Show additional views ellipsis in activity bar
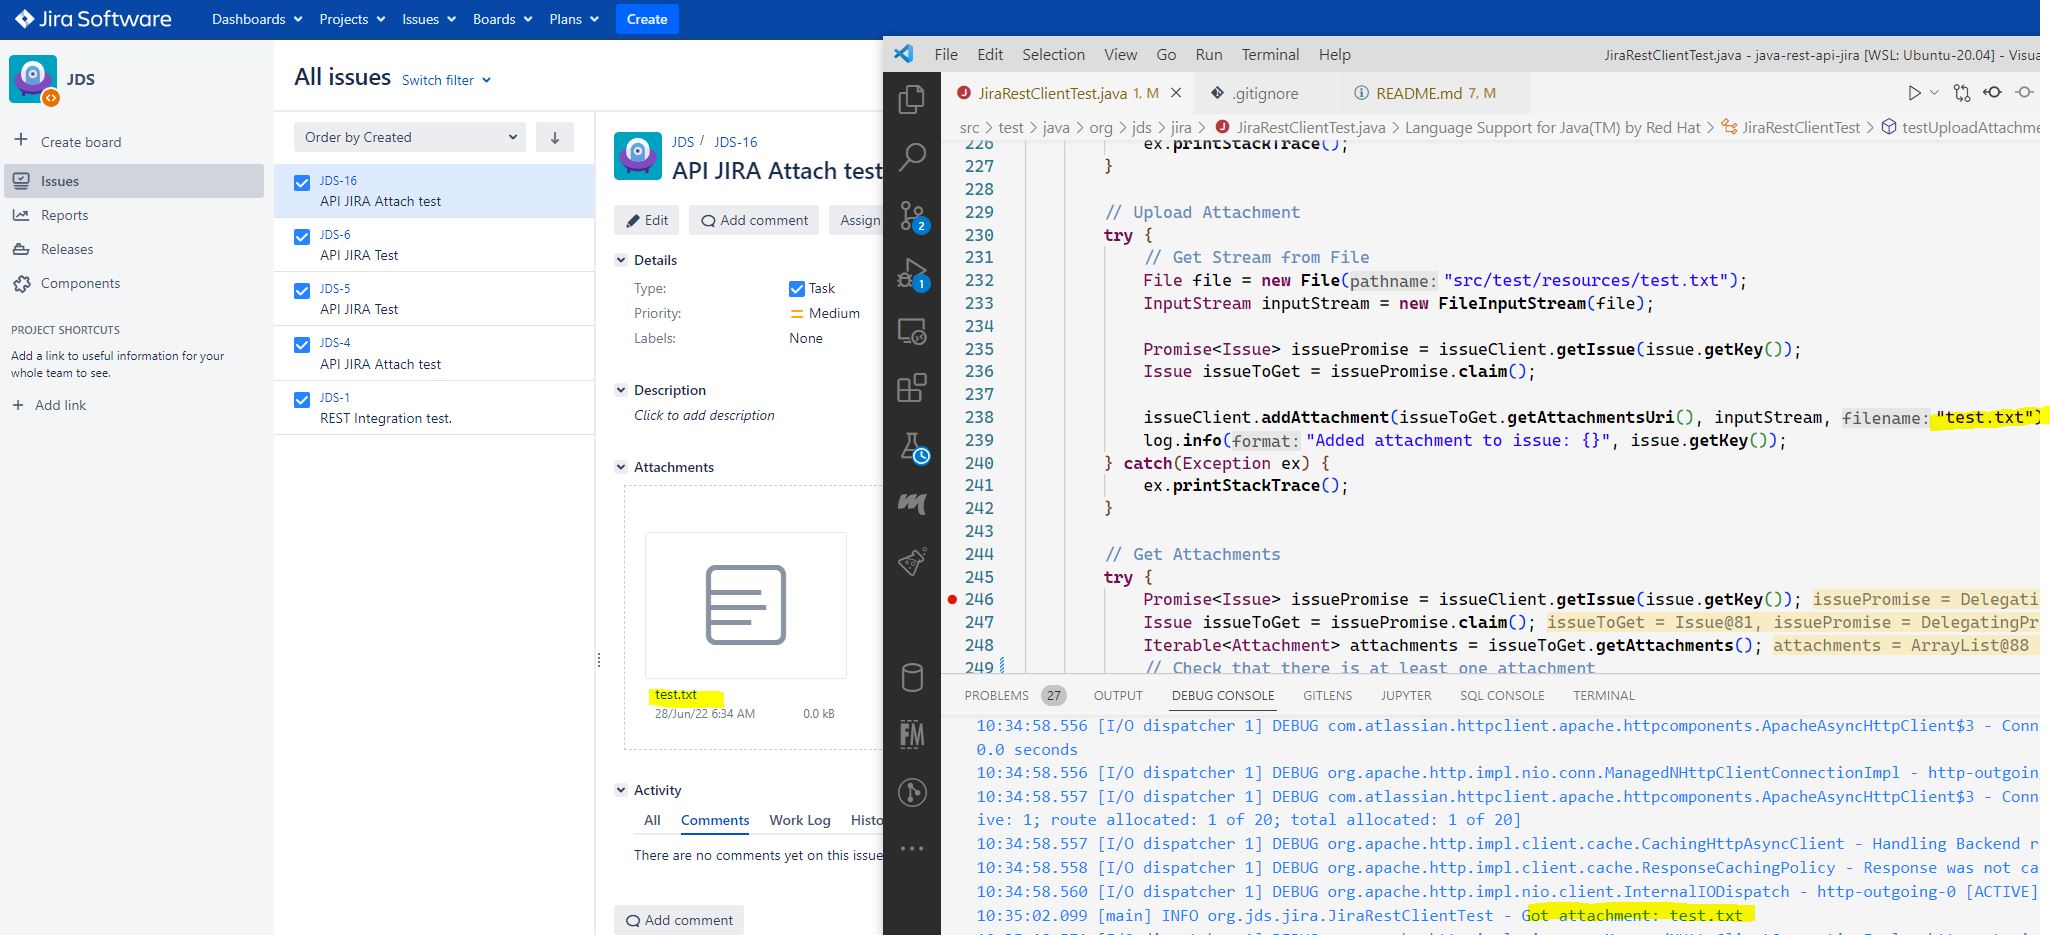The height and width of the screenshot is (935, 2050). coord(912,848)
